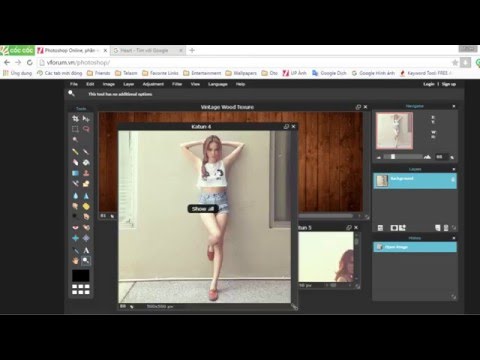Select the Pencil tool
This screenshot has height=360, width=480.
[75, 152]
